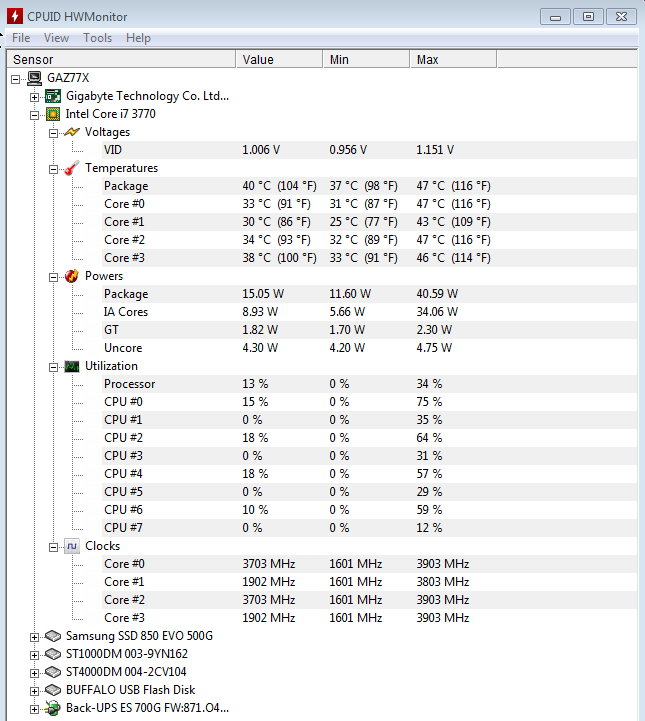Click the Intel Core i7 CPU chip icon

pos(53,114)
